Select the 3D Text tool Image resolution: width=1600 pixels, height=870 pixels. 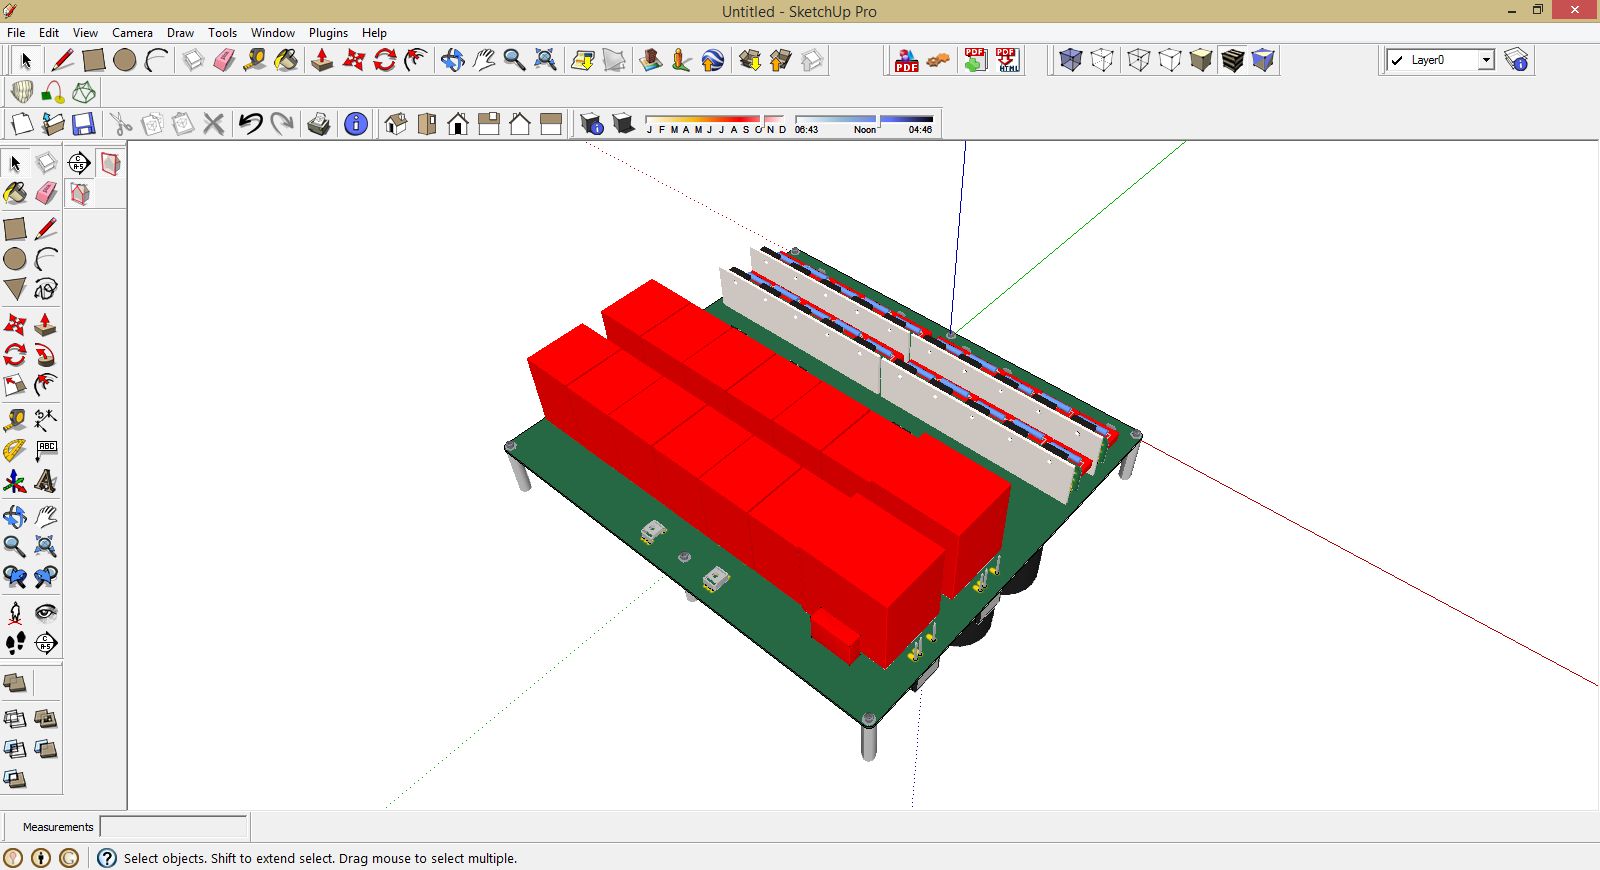tap(46, 482)
